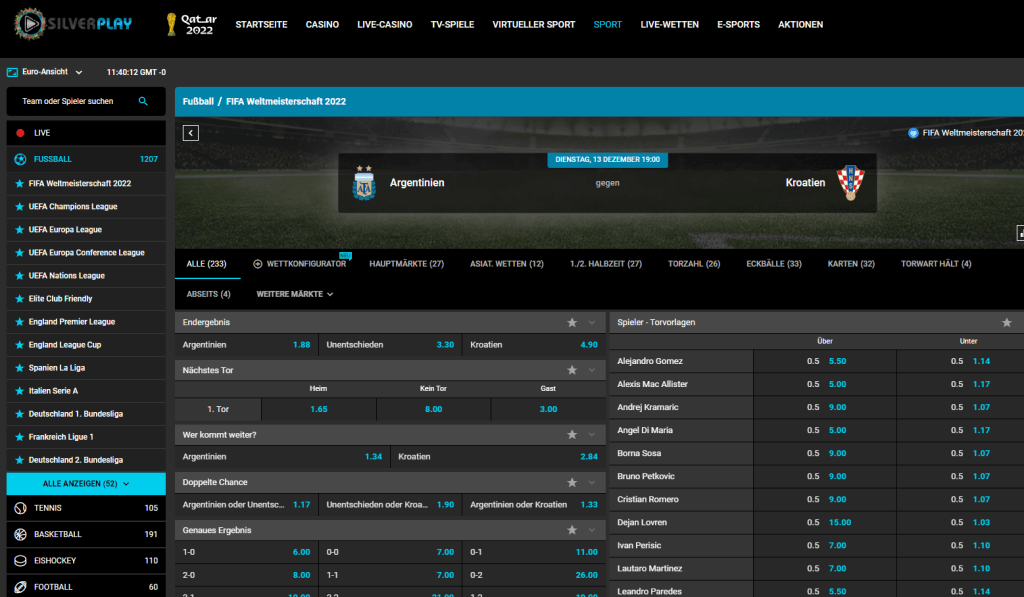
Task: Favorite the Wer kommt weiter market star
Action: pyautogui.click(x=572, y=435)
